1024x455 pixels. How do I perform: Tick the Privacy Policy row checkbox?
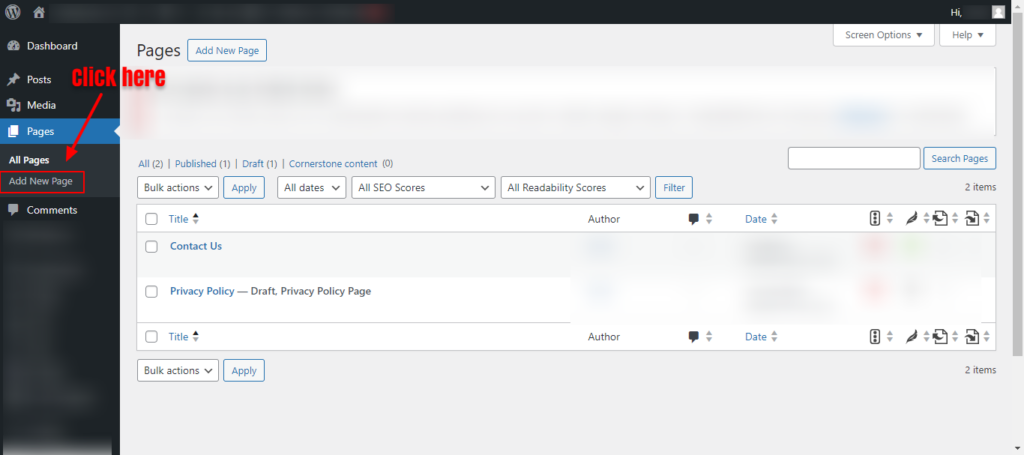click(152, 291)
